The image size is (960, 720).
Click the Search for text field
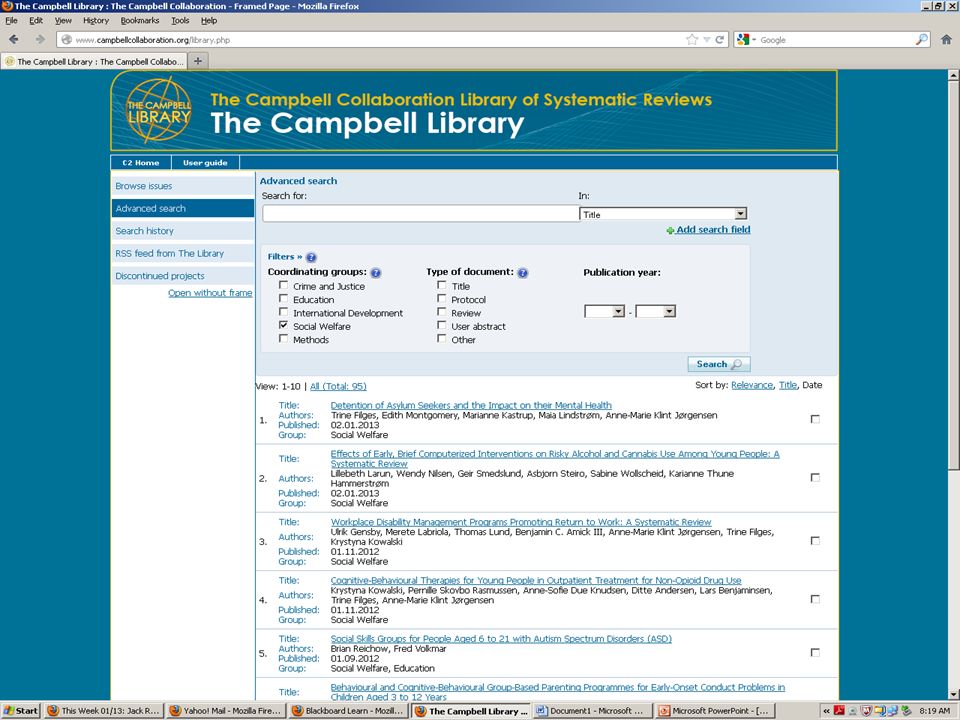421,214
